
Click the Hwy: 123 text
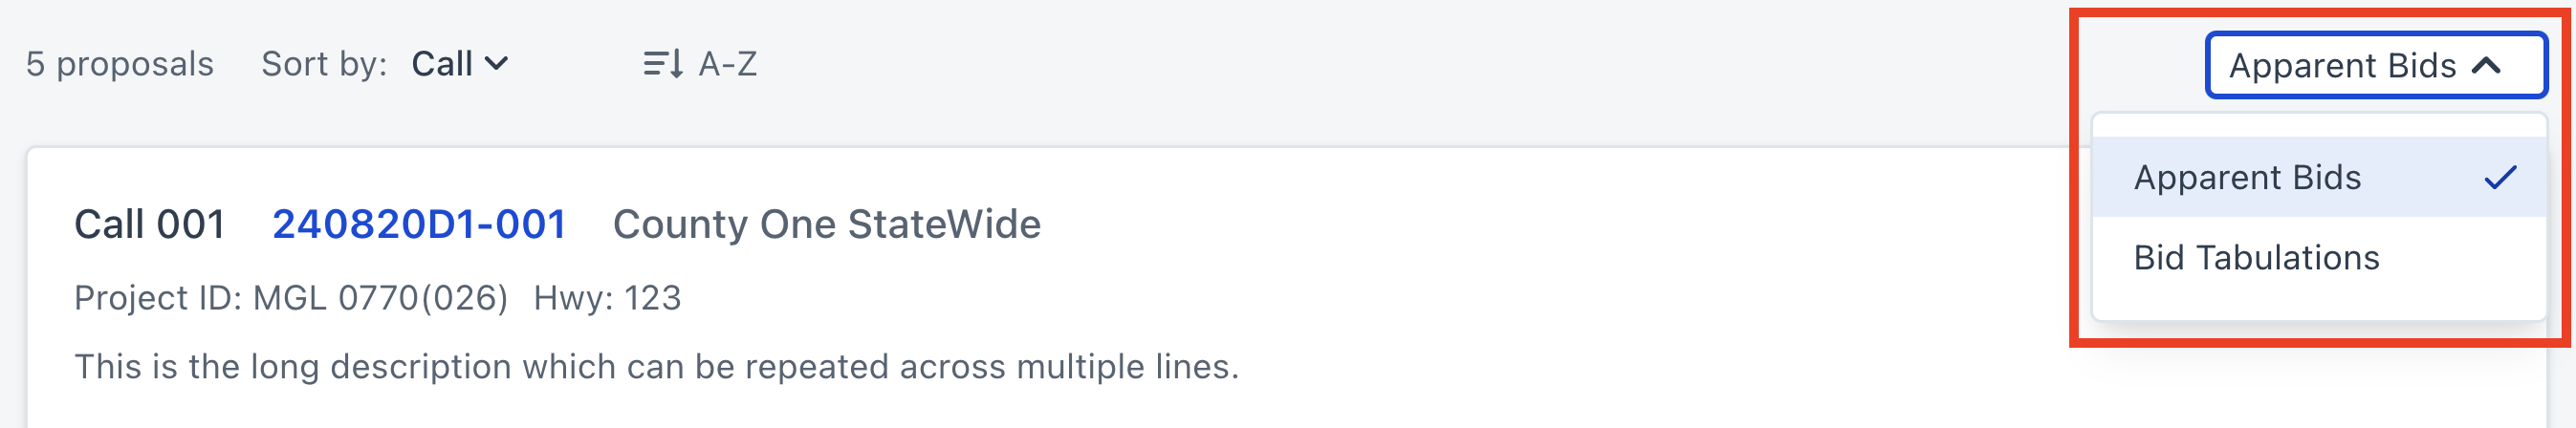[607, 298]
